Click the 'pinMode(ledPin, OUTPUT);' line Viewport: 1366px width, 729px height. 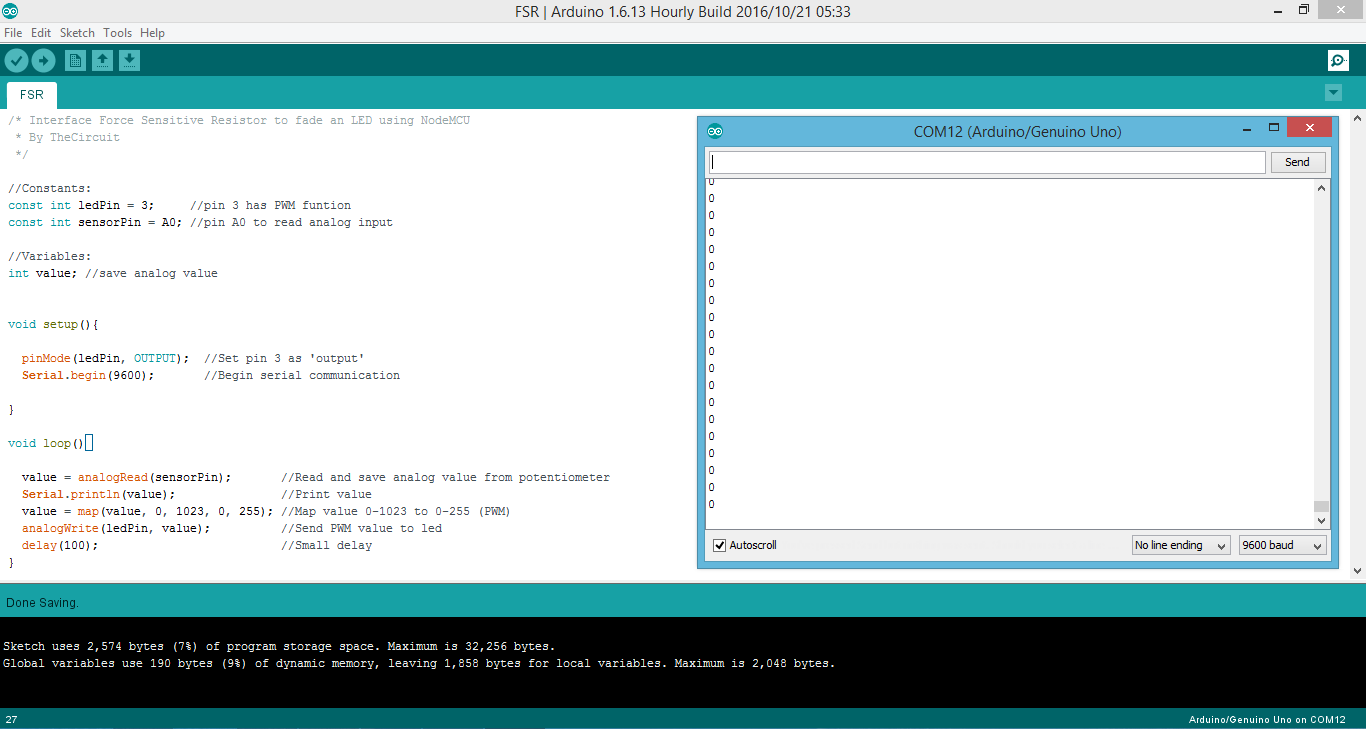click(193, 358)
